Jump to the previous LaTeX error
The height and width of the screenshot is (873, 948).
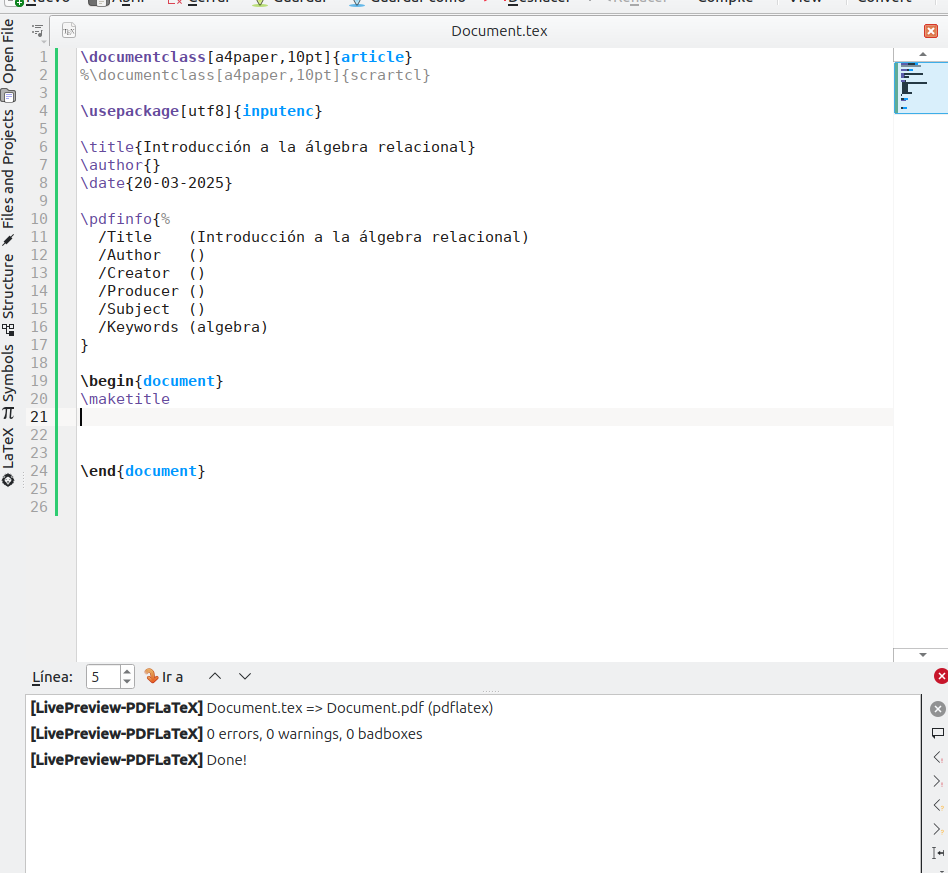click(937, 757)
